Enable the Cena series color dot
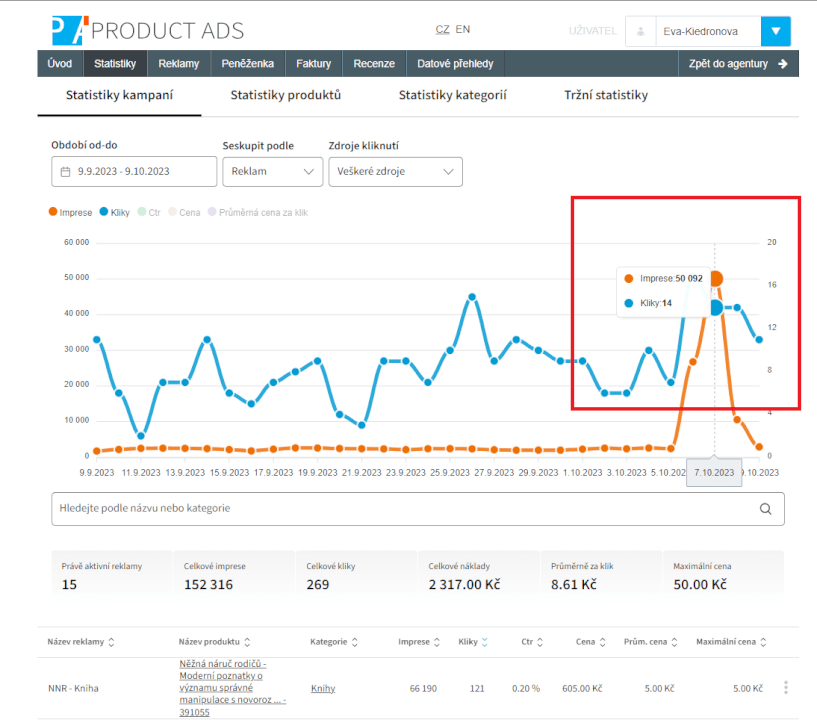 click(172, 213)
